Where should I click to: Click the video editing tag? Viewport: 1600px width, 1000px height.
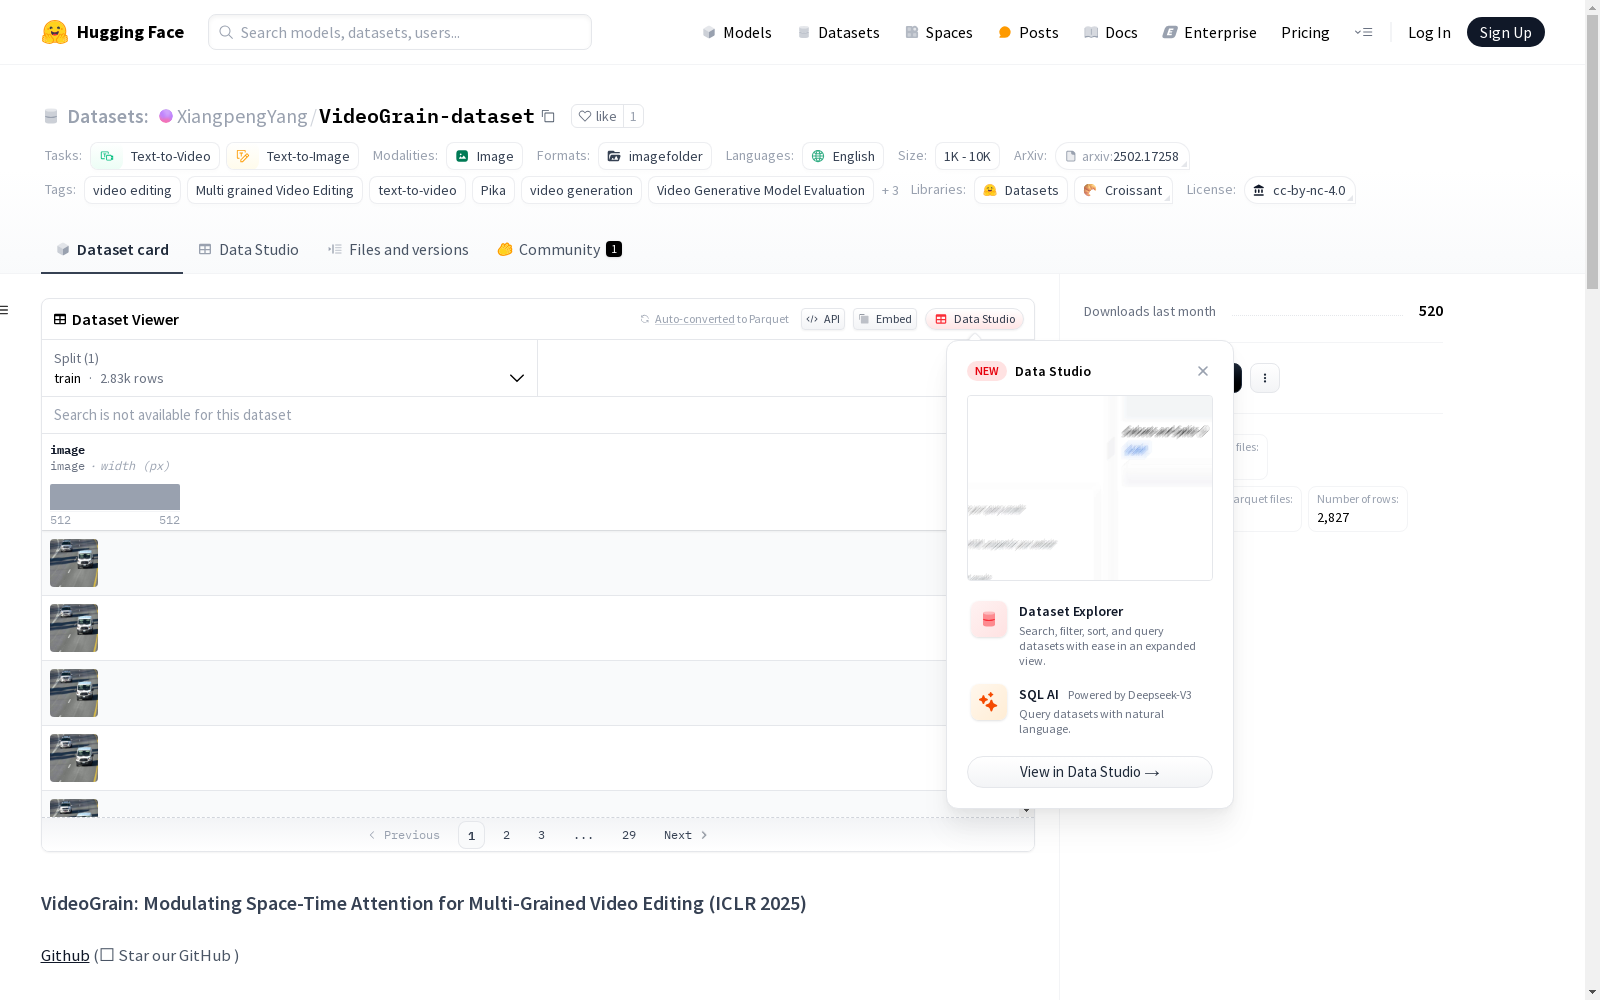click(x=132, y=190)
